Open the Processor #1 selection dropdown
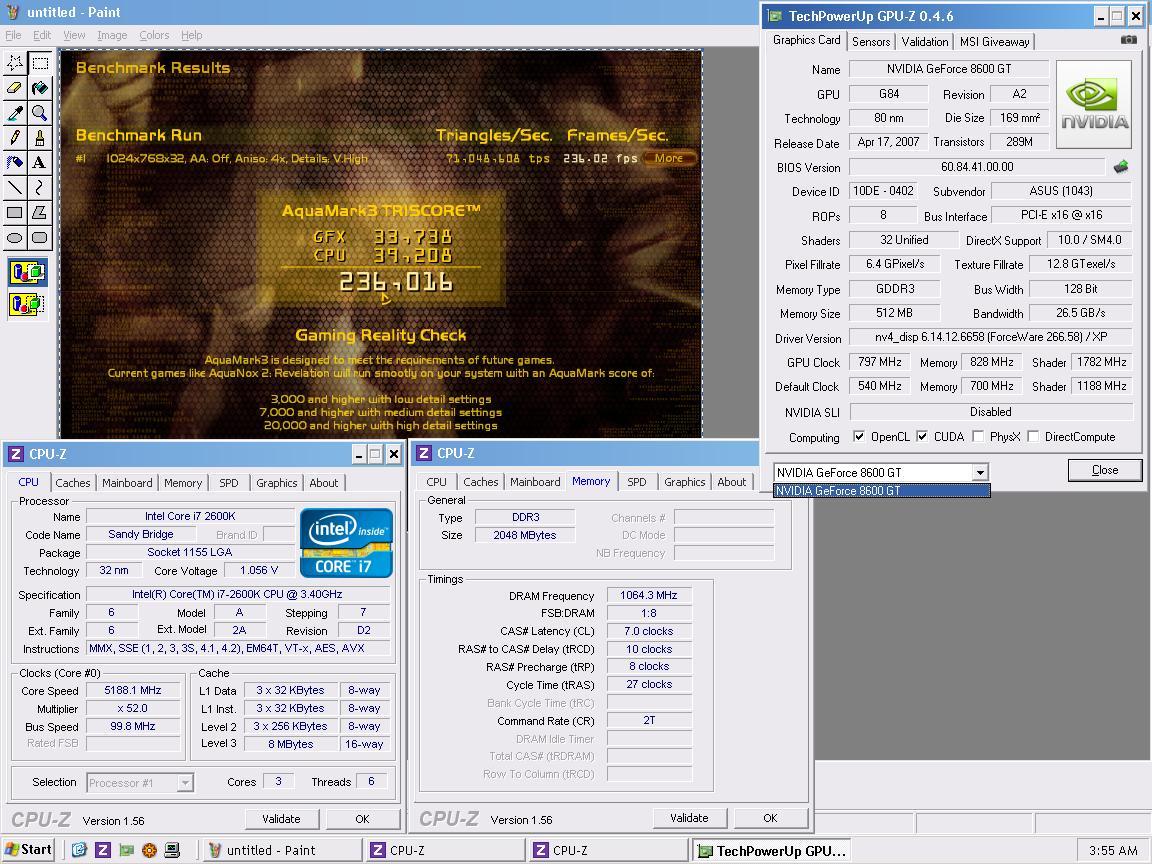The image size is (1152, 864). click(x=185, y=783)
